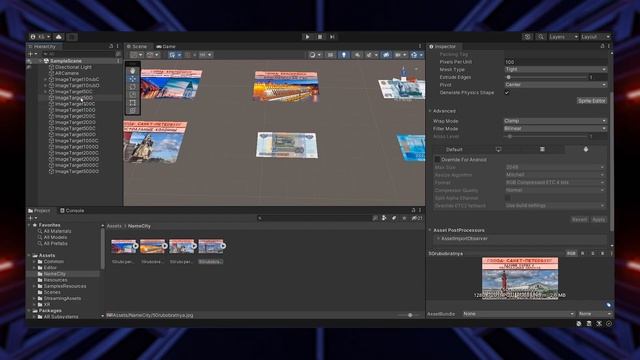Select the first thumbnail in NameCity folder
Screen dimensions: 640x360
[x=124, y=247]
